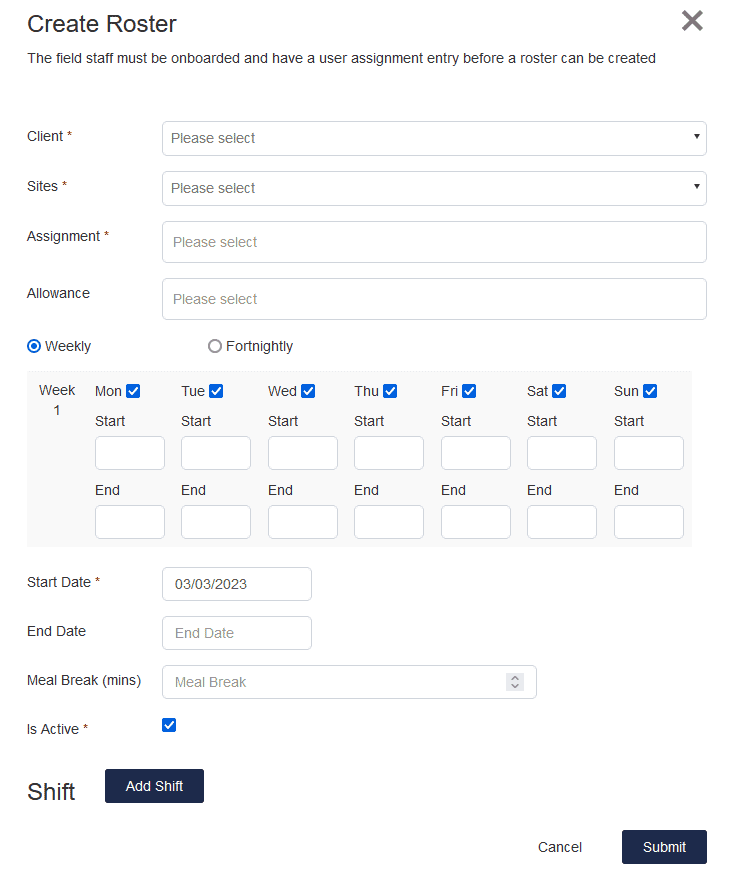Screen dimensions: 733x871
Task: Close the Create Roster dialog
Action: [x=692, y=21]
